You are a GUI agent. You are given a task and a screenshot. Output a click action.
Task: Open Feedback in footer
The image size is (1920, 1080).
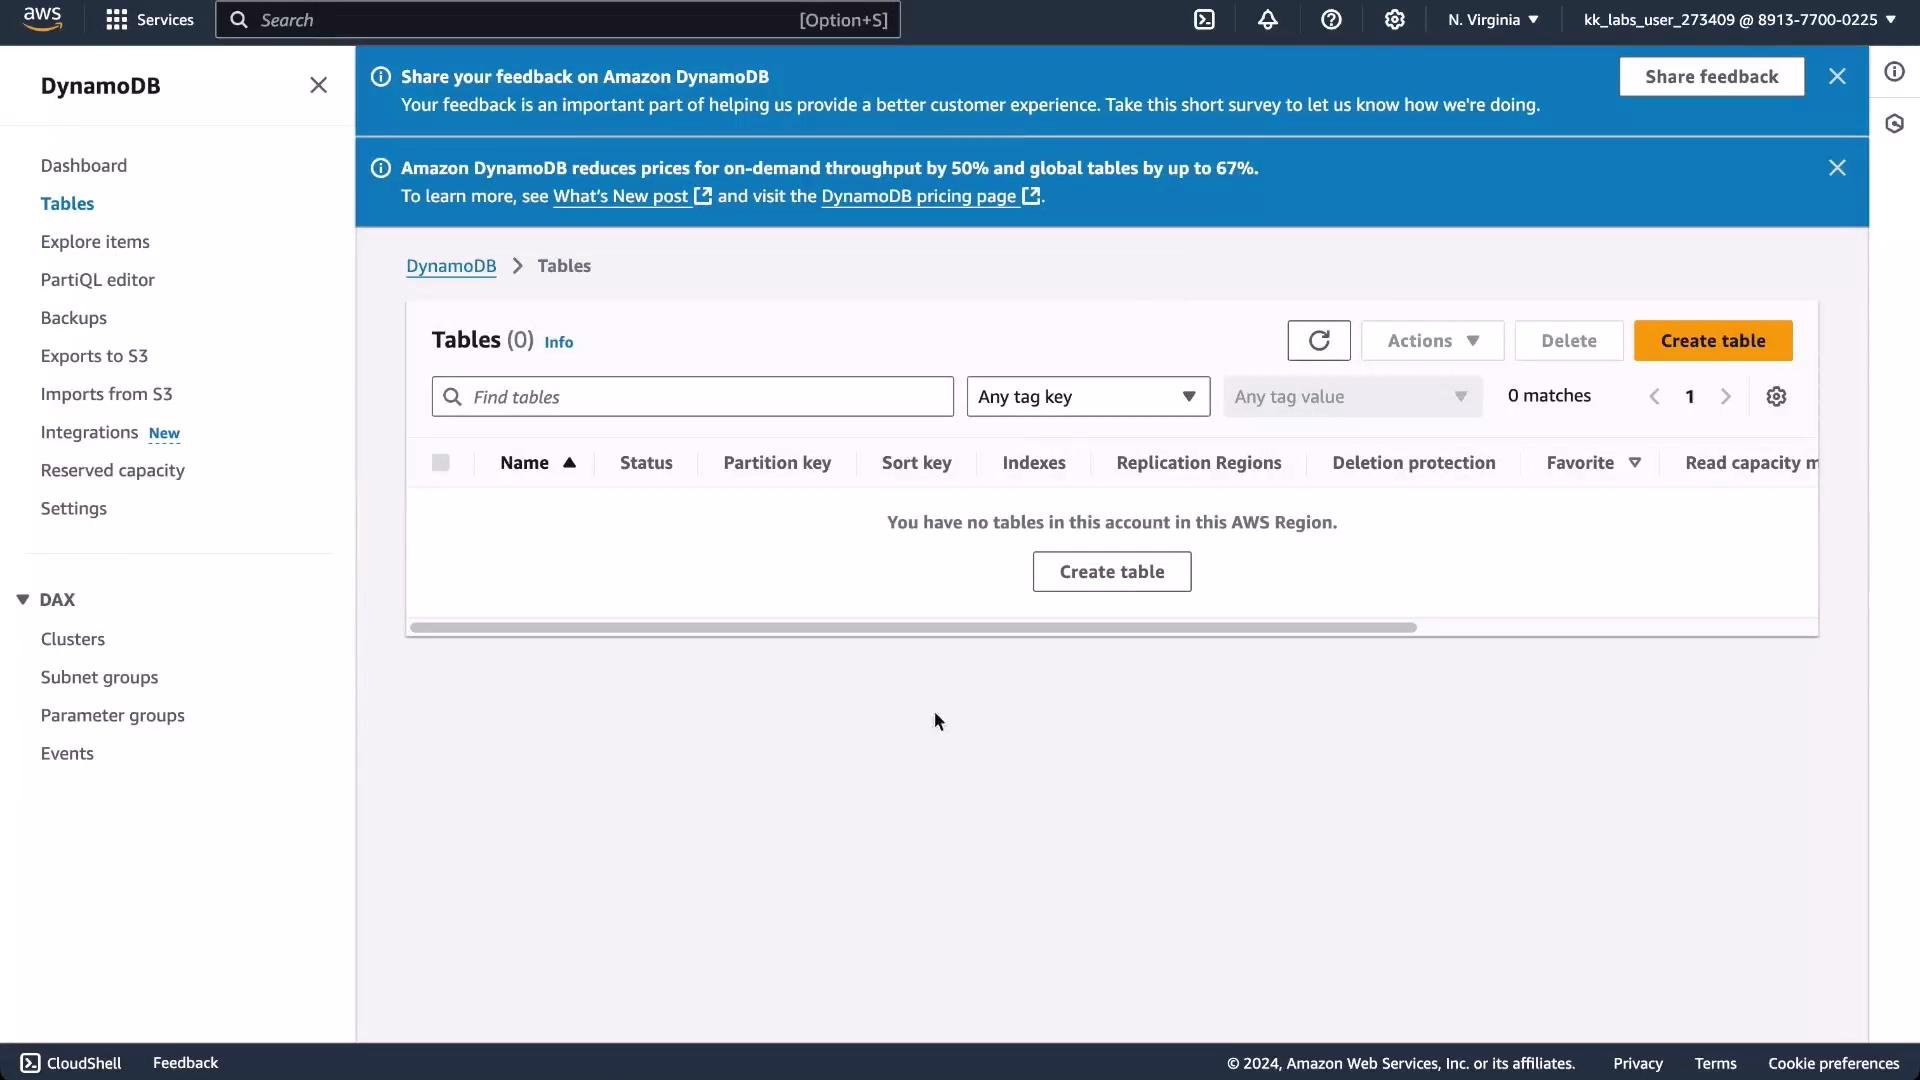pos(185,1063)
